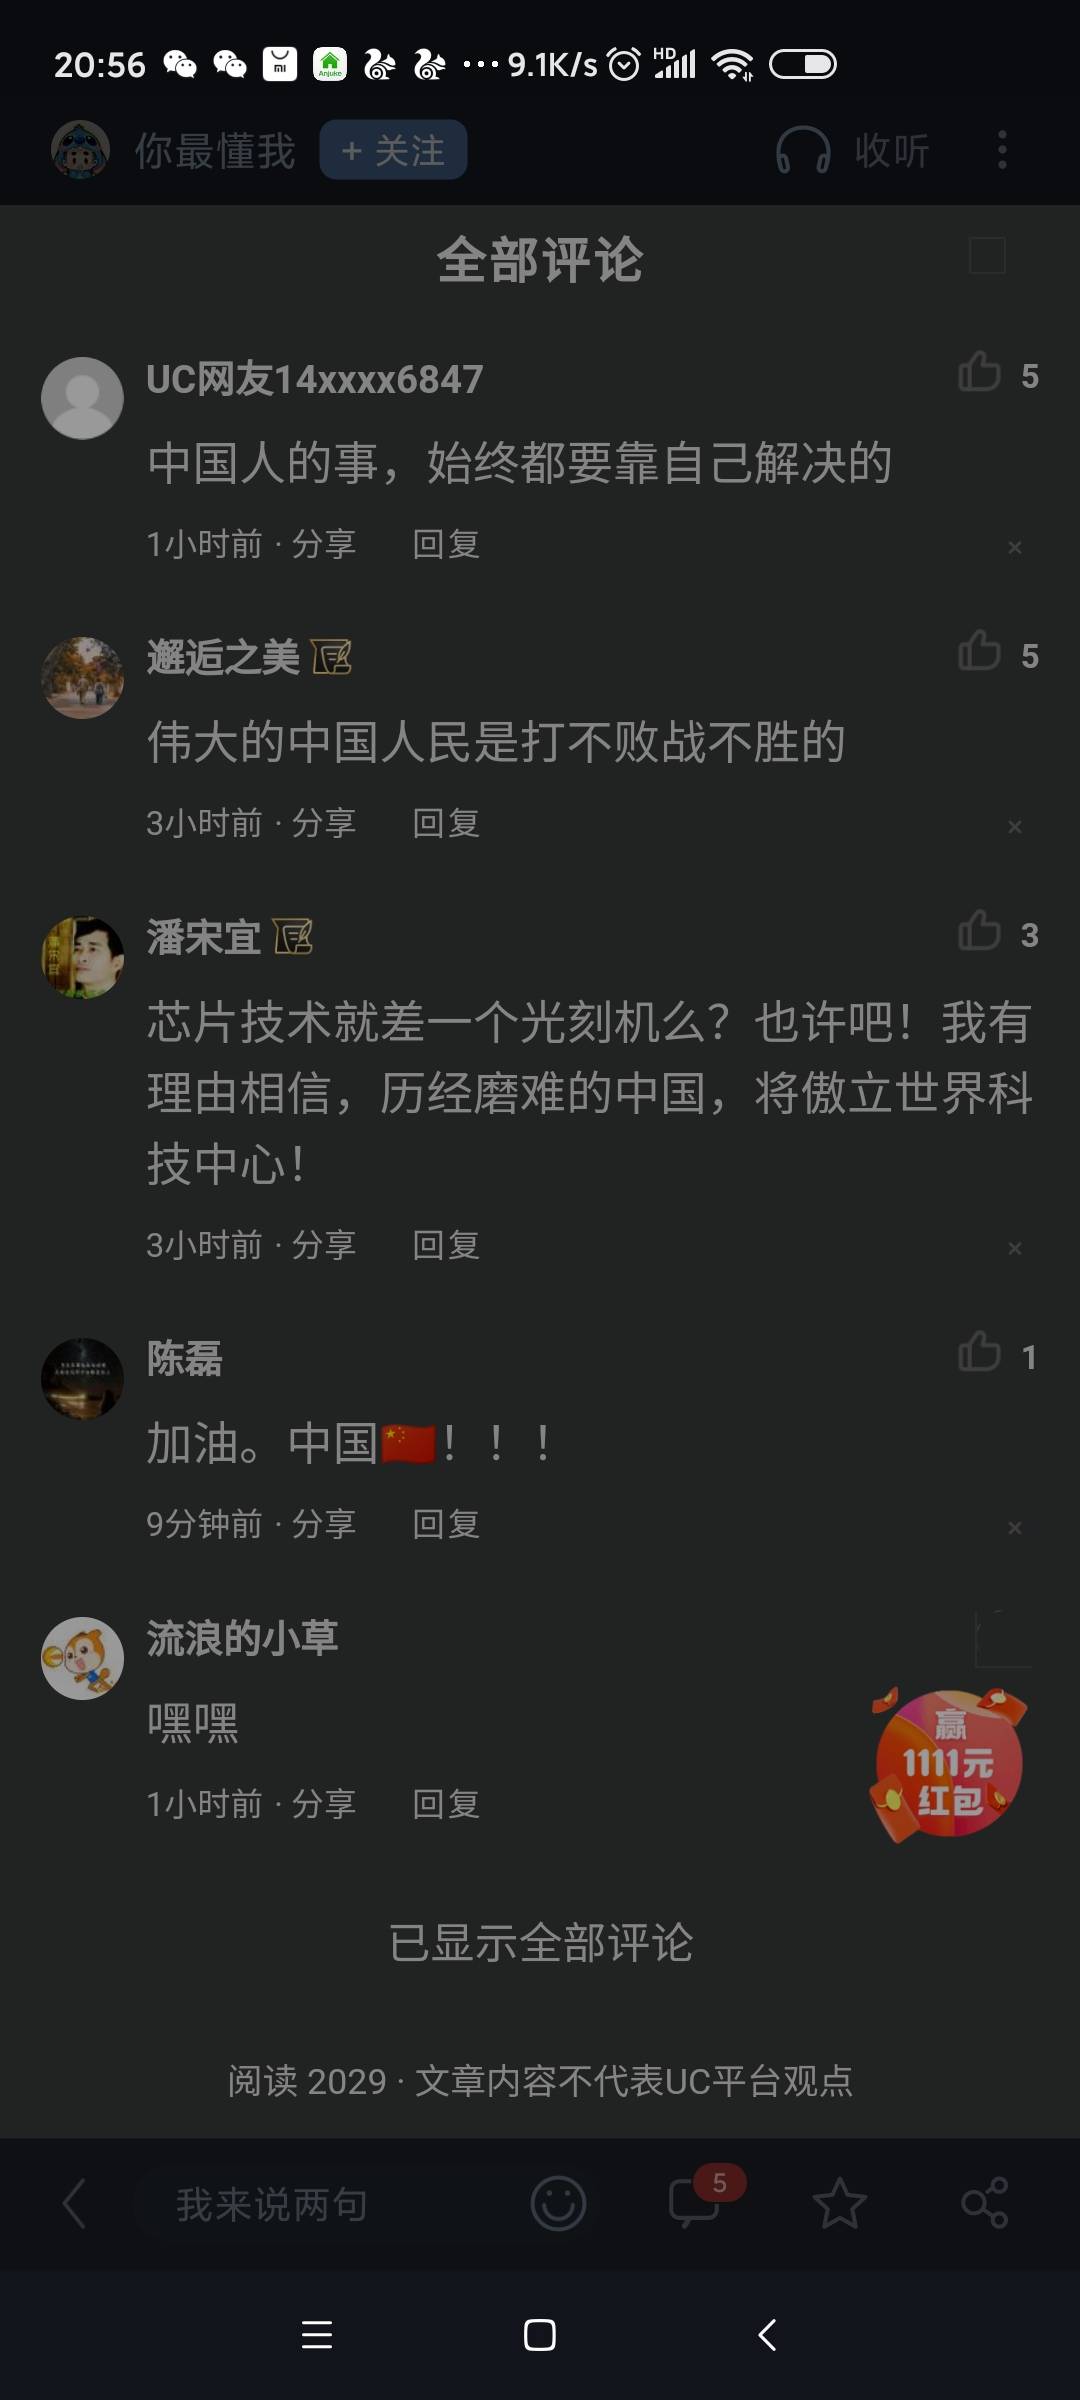Follow 你最懂我 with 关注 button
The width and height of the screenshot is (1080, 2400).
point(393,150)
